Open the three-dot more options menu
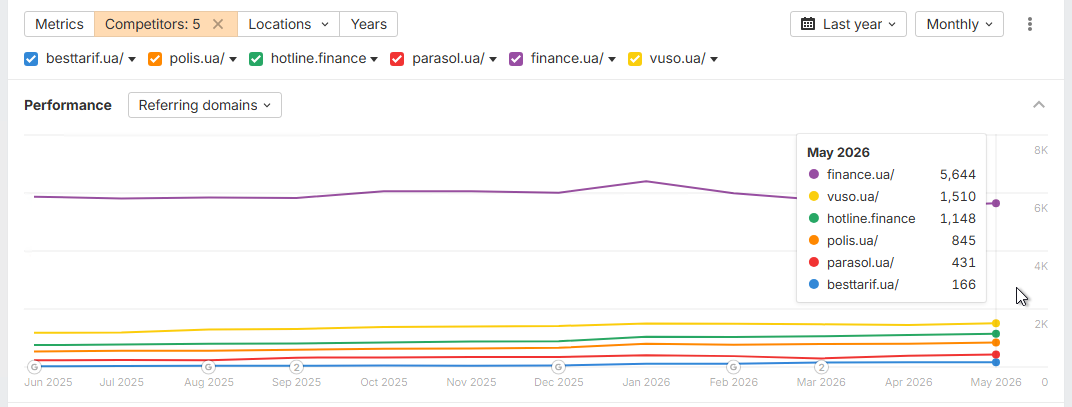This screenshot has height=407, width=1072. (x=1030, y=24)
